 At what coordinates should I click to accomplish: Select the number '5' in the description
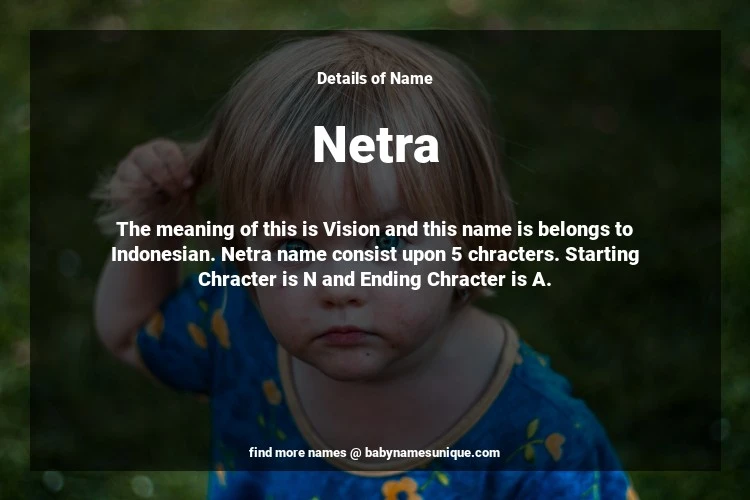tap(457, 255)
